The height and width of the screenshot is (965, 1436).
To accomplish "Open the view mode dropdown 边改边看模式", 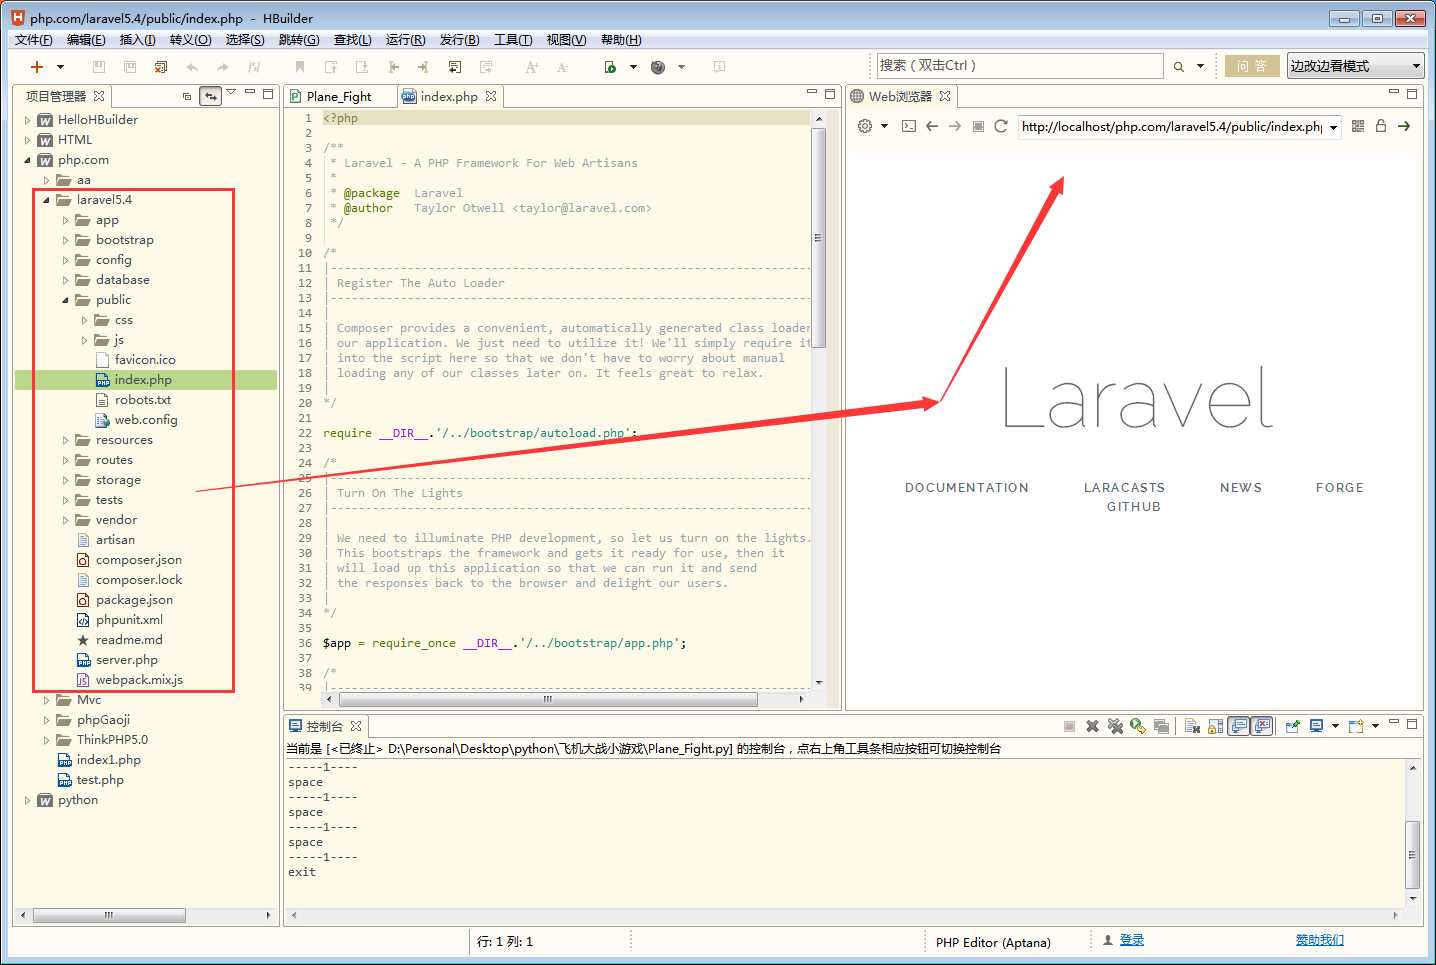I will tap(1355, 66).
